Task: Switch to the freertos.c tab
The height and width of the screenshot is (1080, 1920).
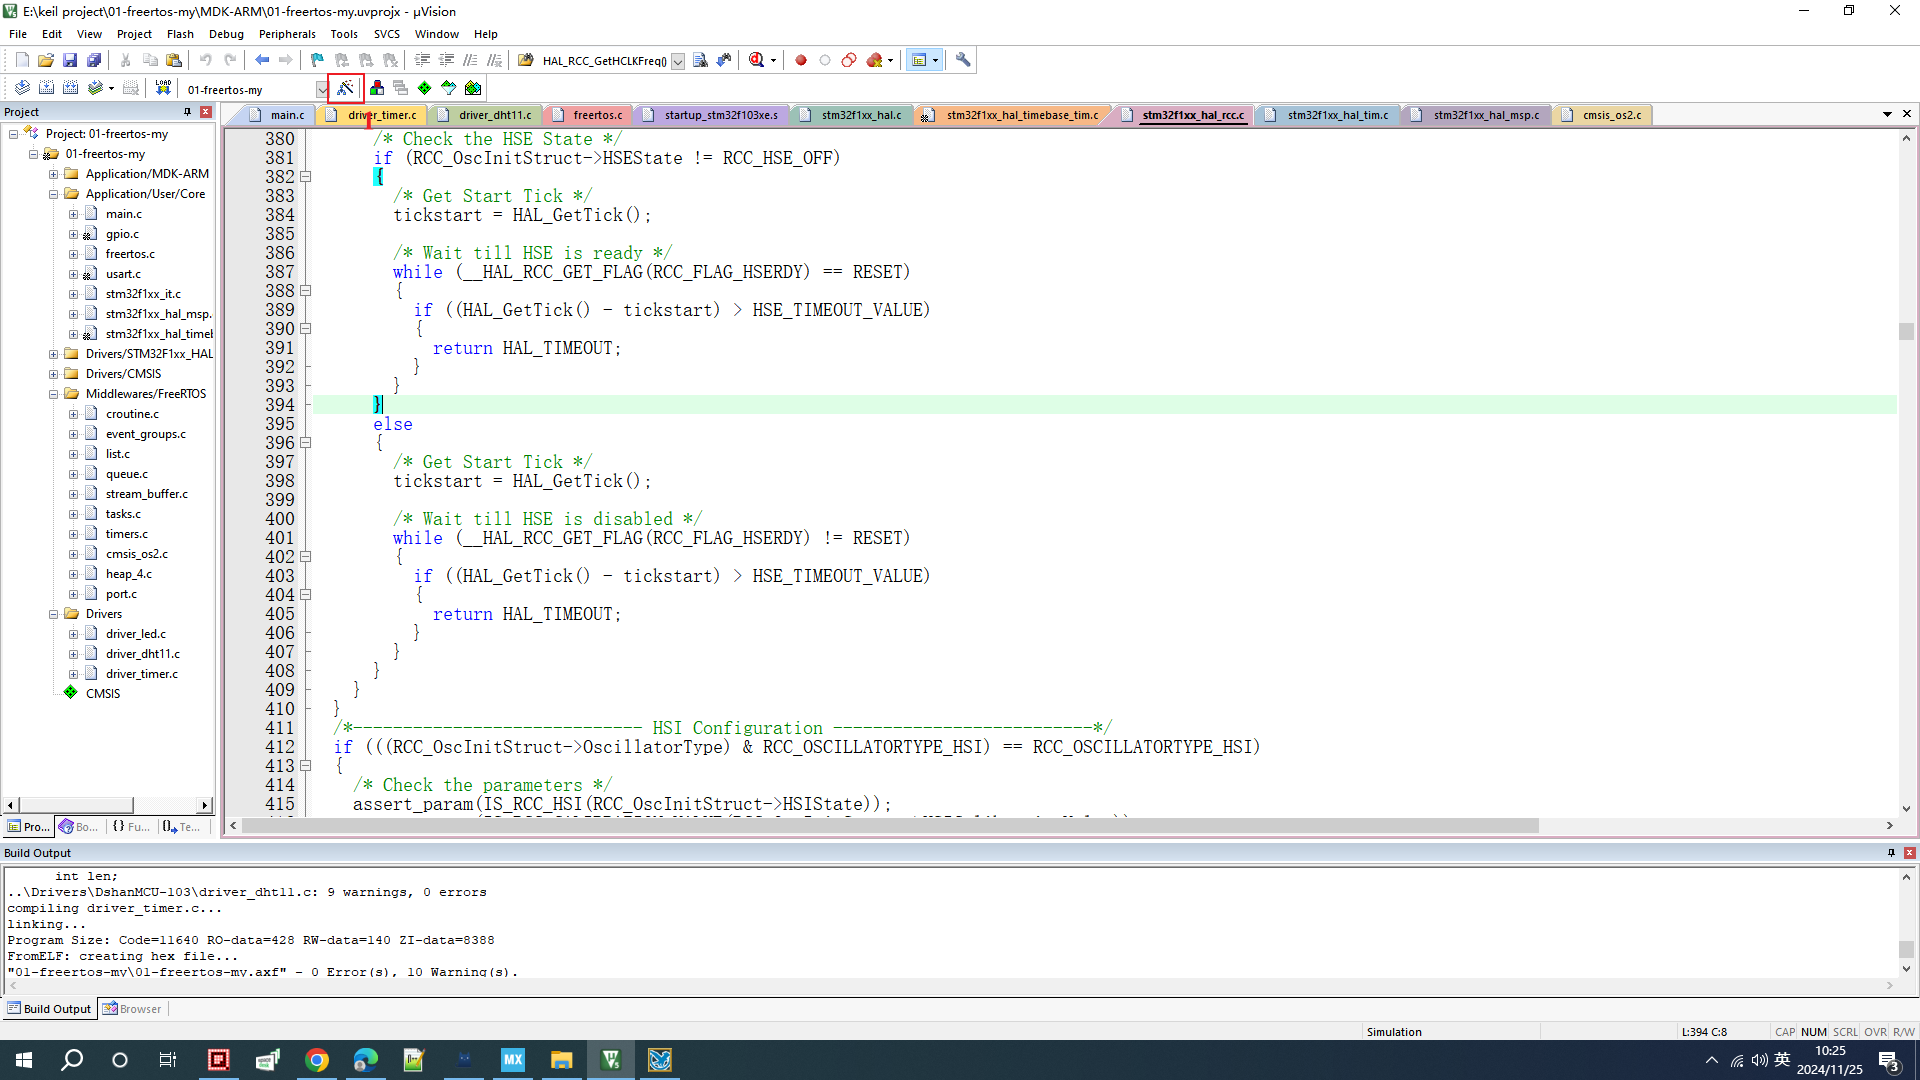Action: coord(597,115)
